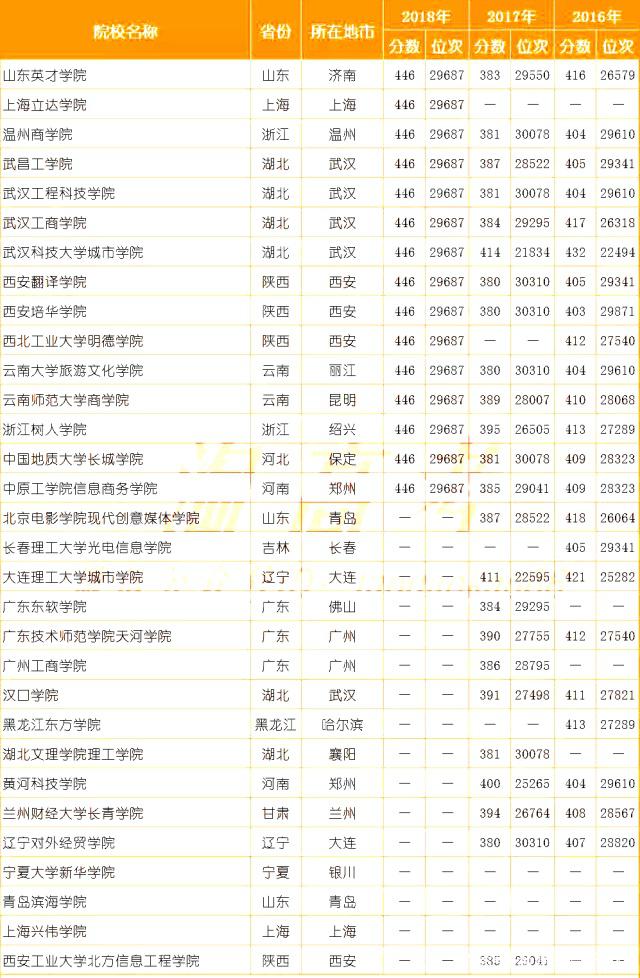Select 大连理工大学城市学院 row name

[x=73, y=577]
